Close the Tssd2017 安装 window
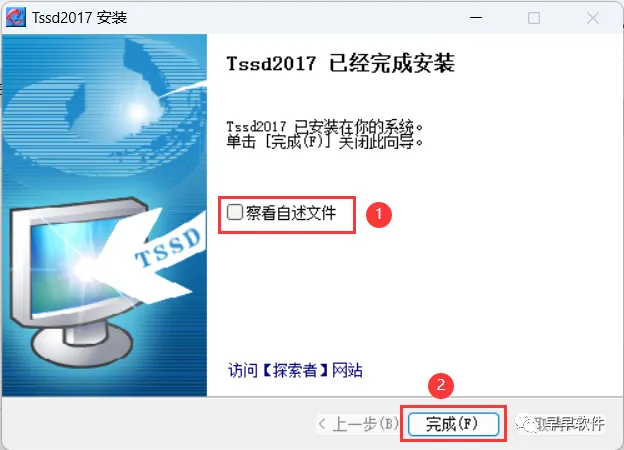This screenshot has width=624, height=450. (593, 18)
